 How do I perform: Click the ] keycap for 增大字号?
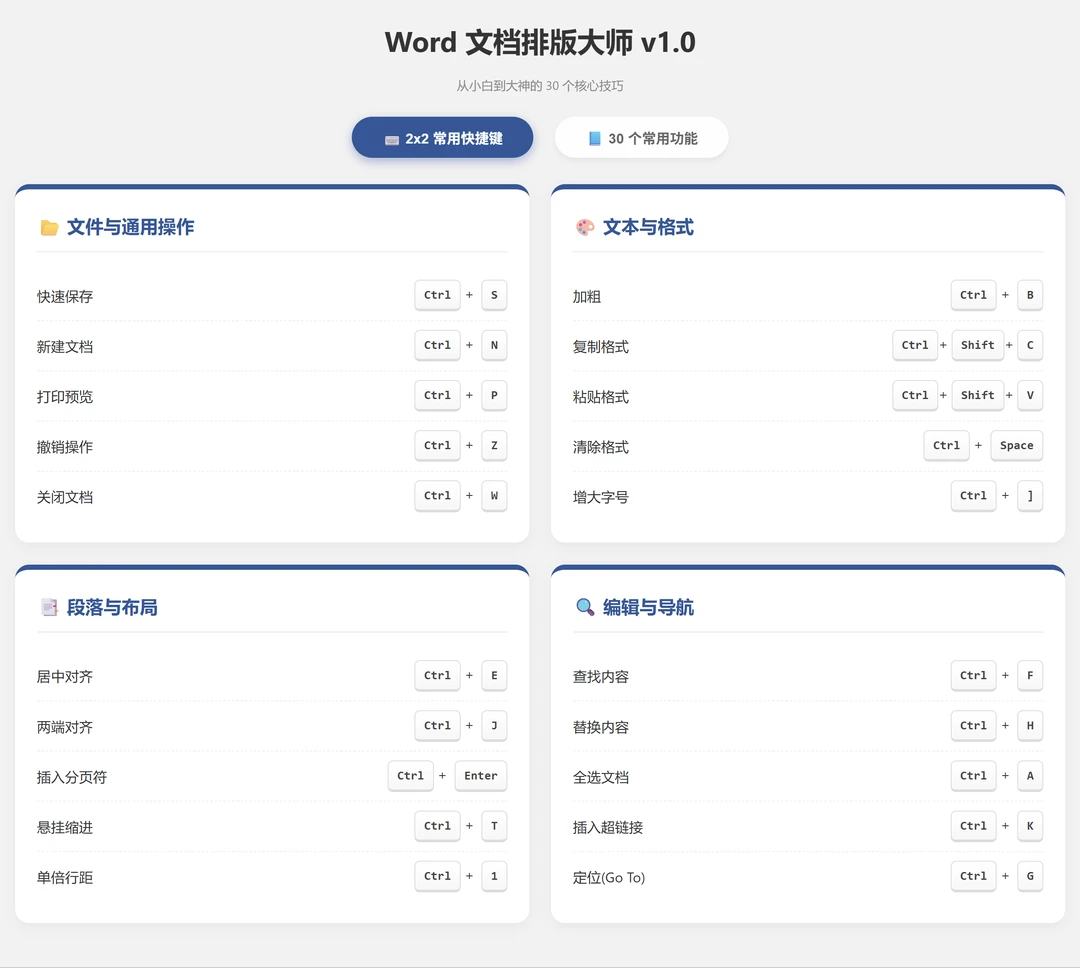click(1030, 496)
